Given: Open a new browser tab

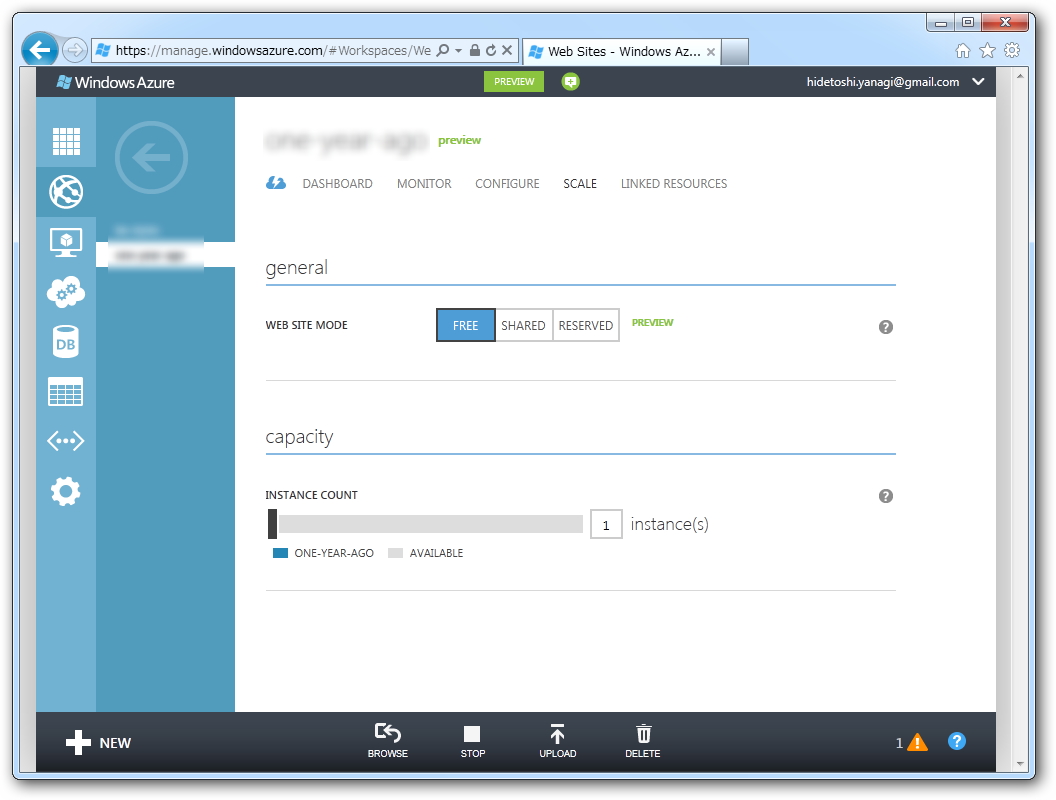Looking at the screenshot, I should coord(735,52).
